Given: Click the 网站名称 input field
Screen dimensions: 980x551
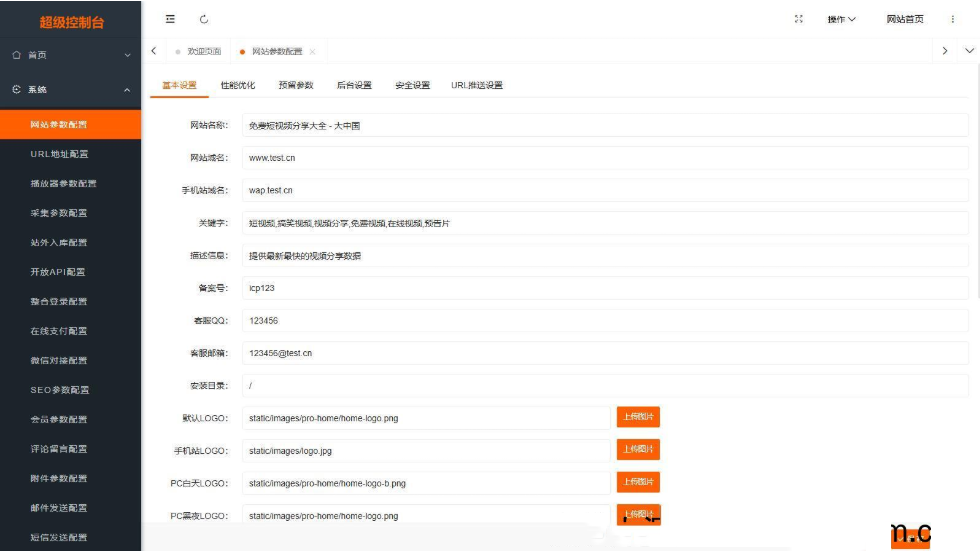Looking at the screenshot, I should click(x=605, y=126).
